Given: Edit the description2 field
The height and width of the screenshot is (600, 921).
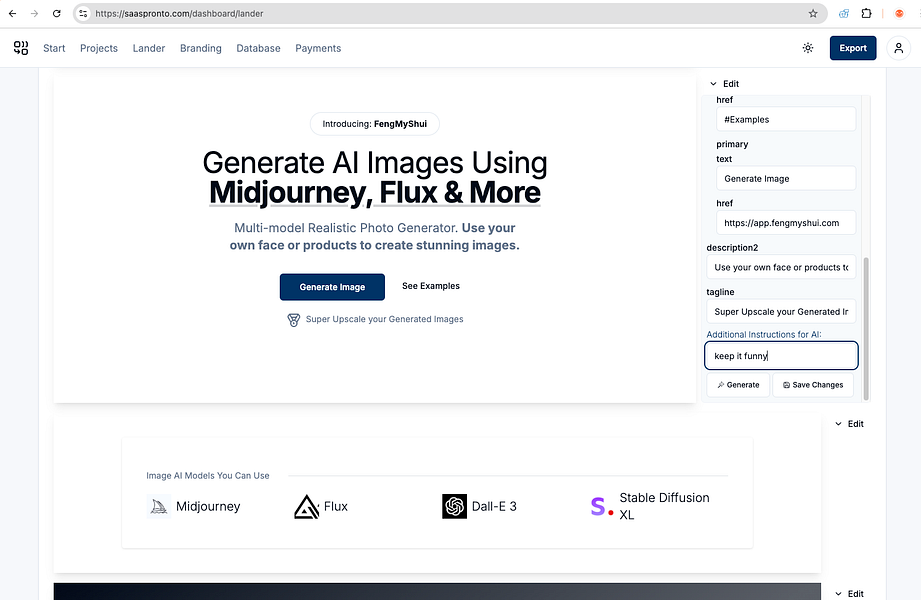Looking at the screenshot, I should [781, 267].
